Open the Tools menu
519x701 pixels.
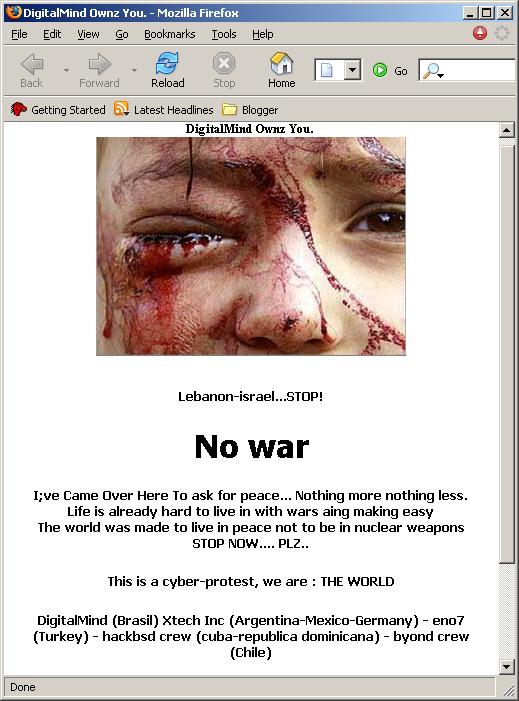(x=224, y=34)
